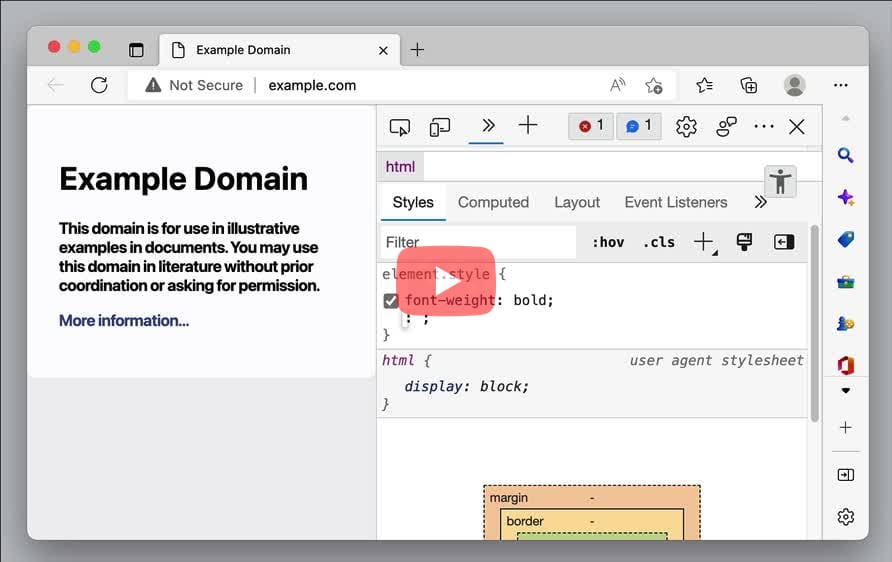
Task: Open the Favorites list
Action: [704, 85]
